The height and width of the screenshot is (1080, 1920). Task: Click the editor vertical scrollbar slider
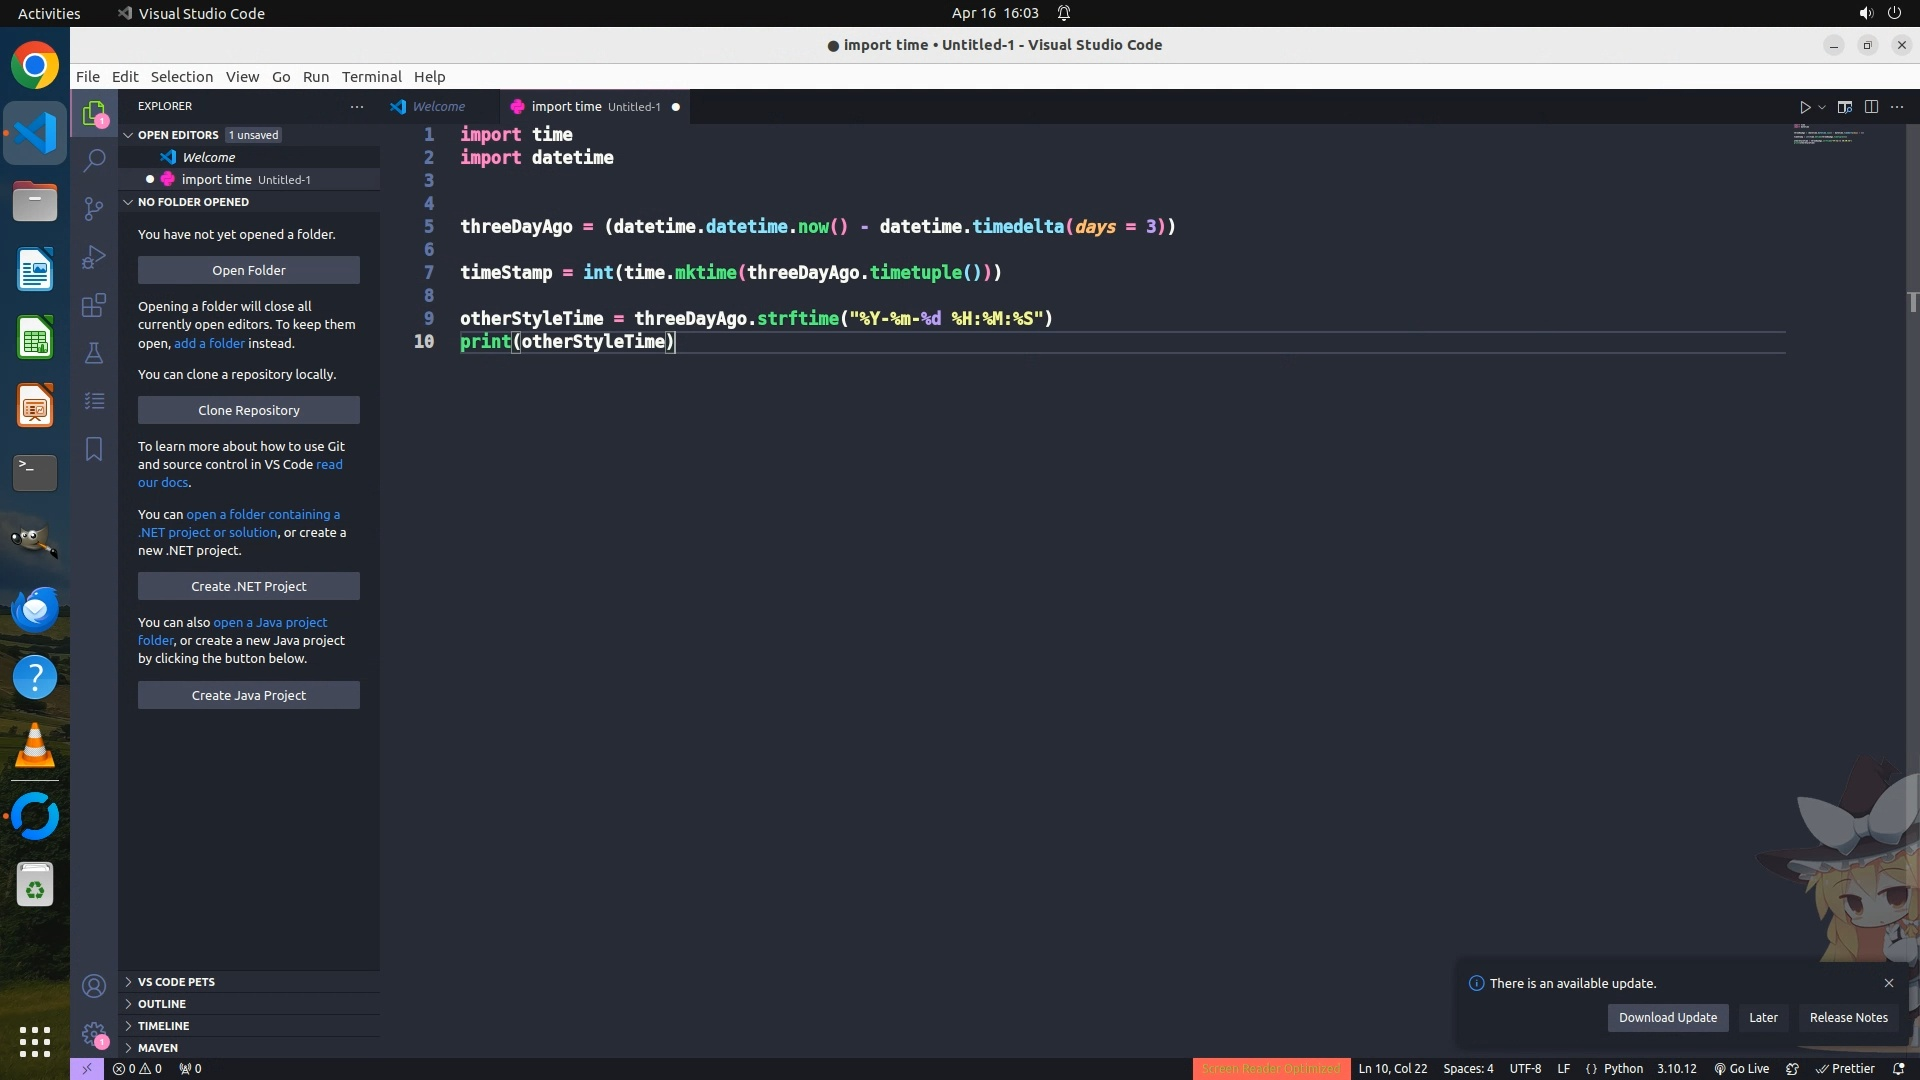coord(1912,302)
